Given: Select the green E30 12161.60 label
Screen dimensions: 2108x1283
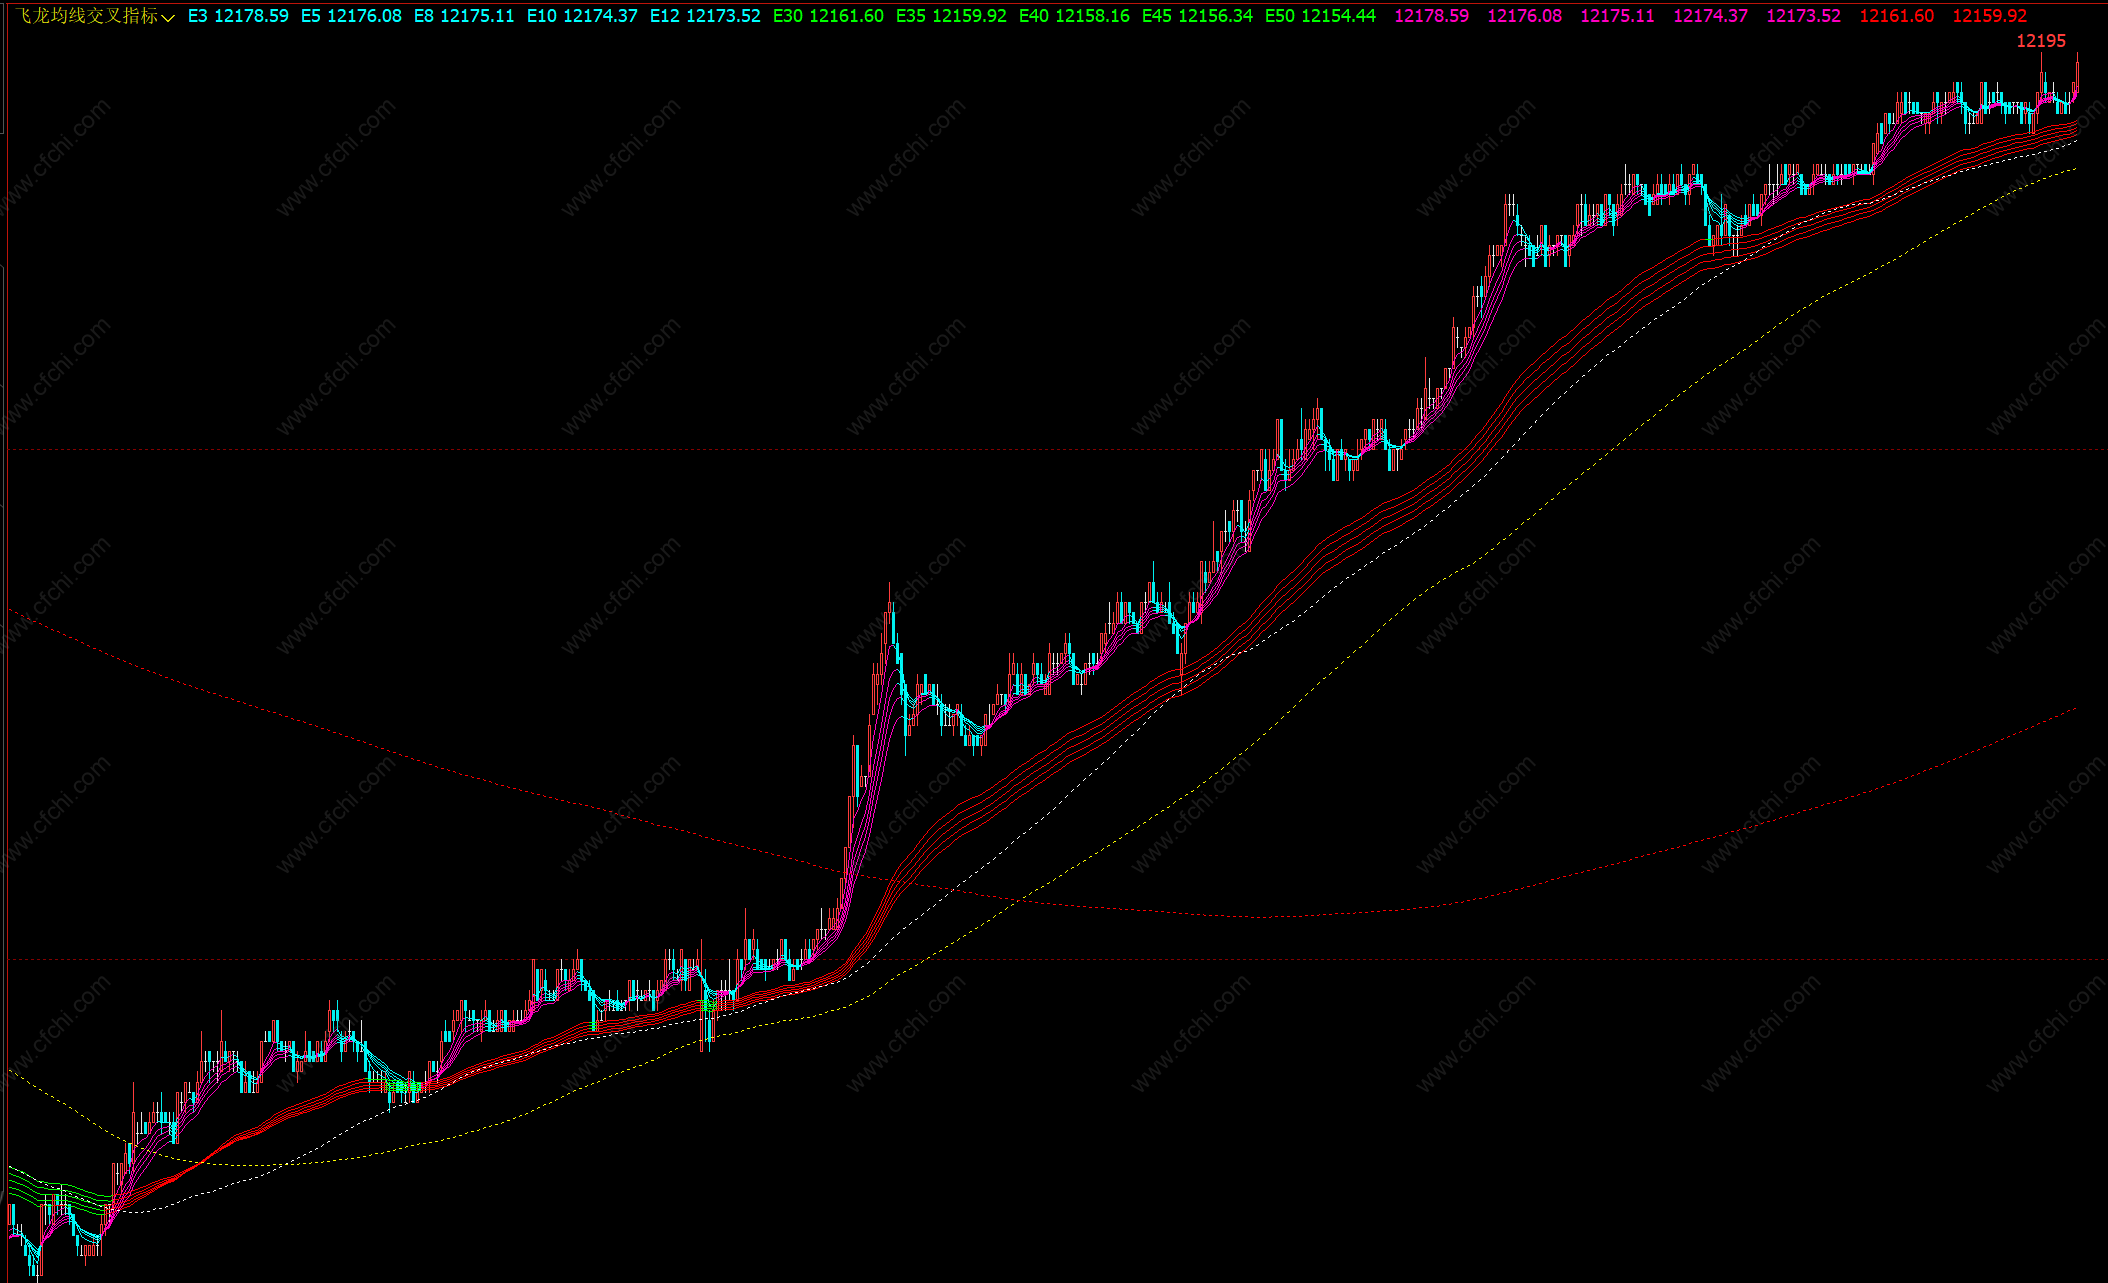Looking at the screenshot, I should pos(828,16).
